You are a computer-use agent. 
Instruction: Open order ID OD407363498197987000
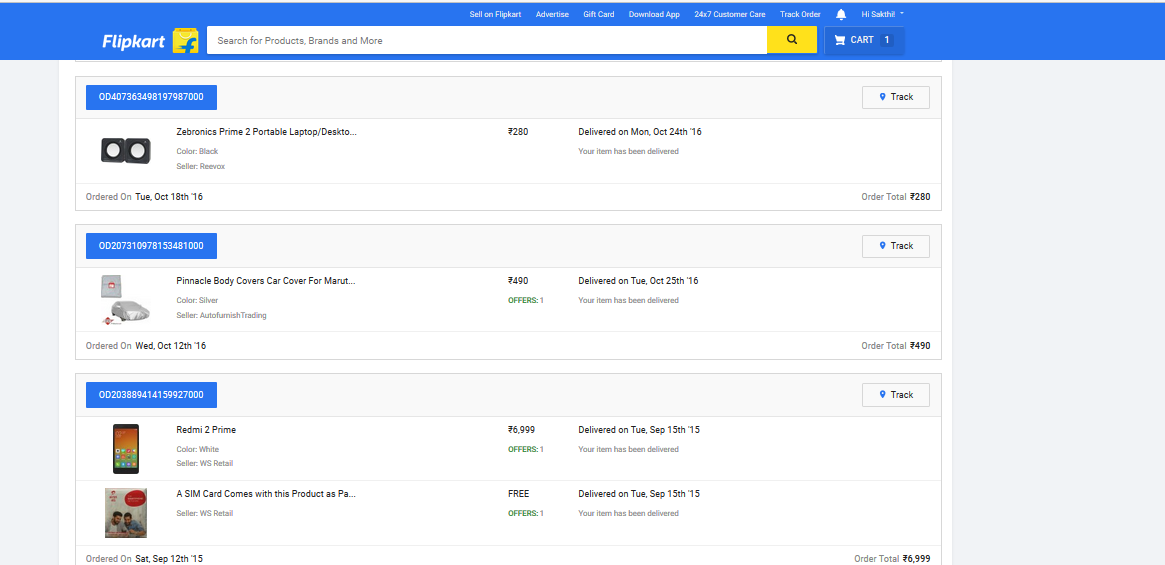click(151, 97)
